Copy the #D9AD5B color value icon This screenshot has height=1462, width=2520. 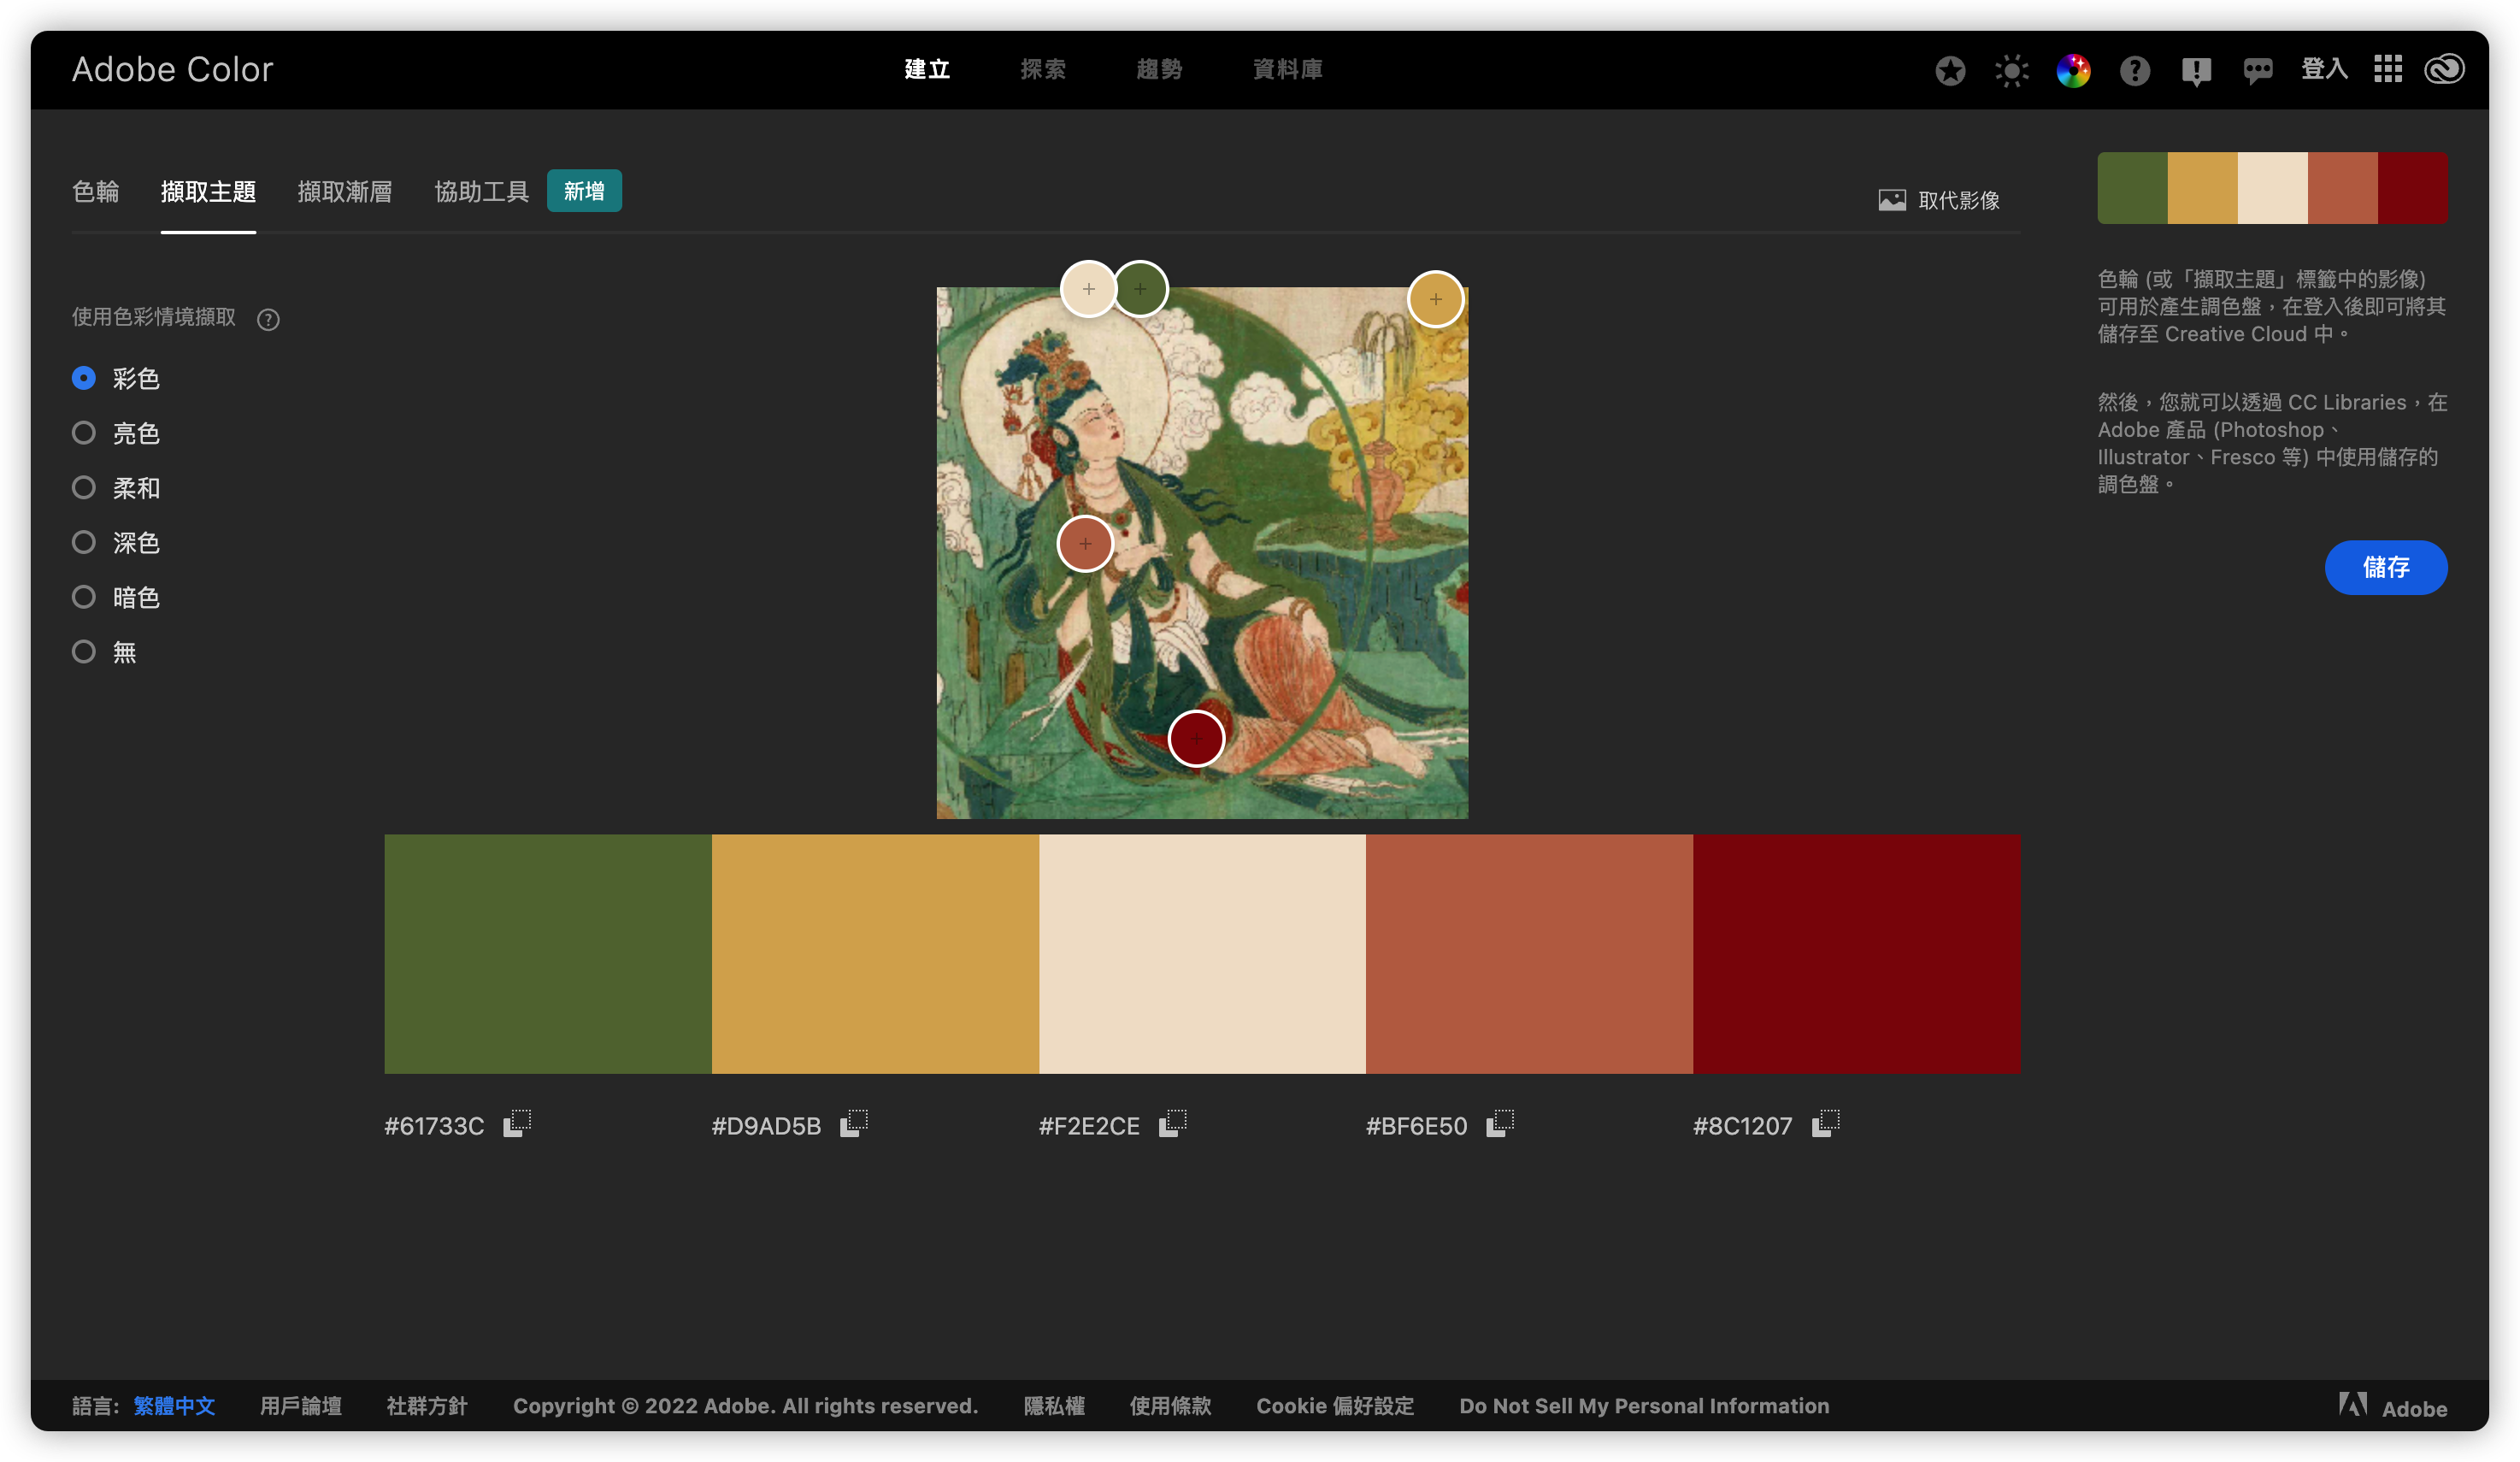click(x=854, y=1124)
